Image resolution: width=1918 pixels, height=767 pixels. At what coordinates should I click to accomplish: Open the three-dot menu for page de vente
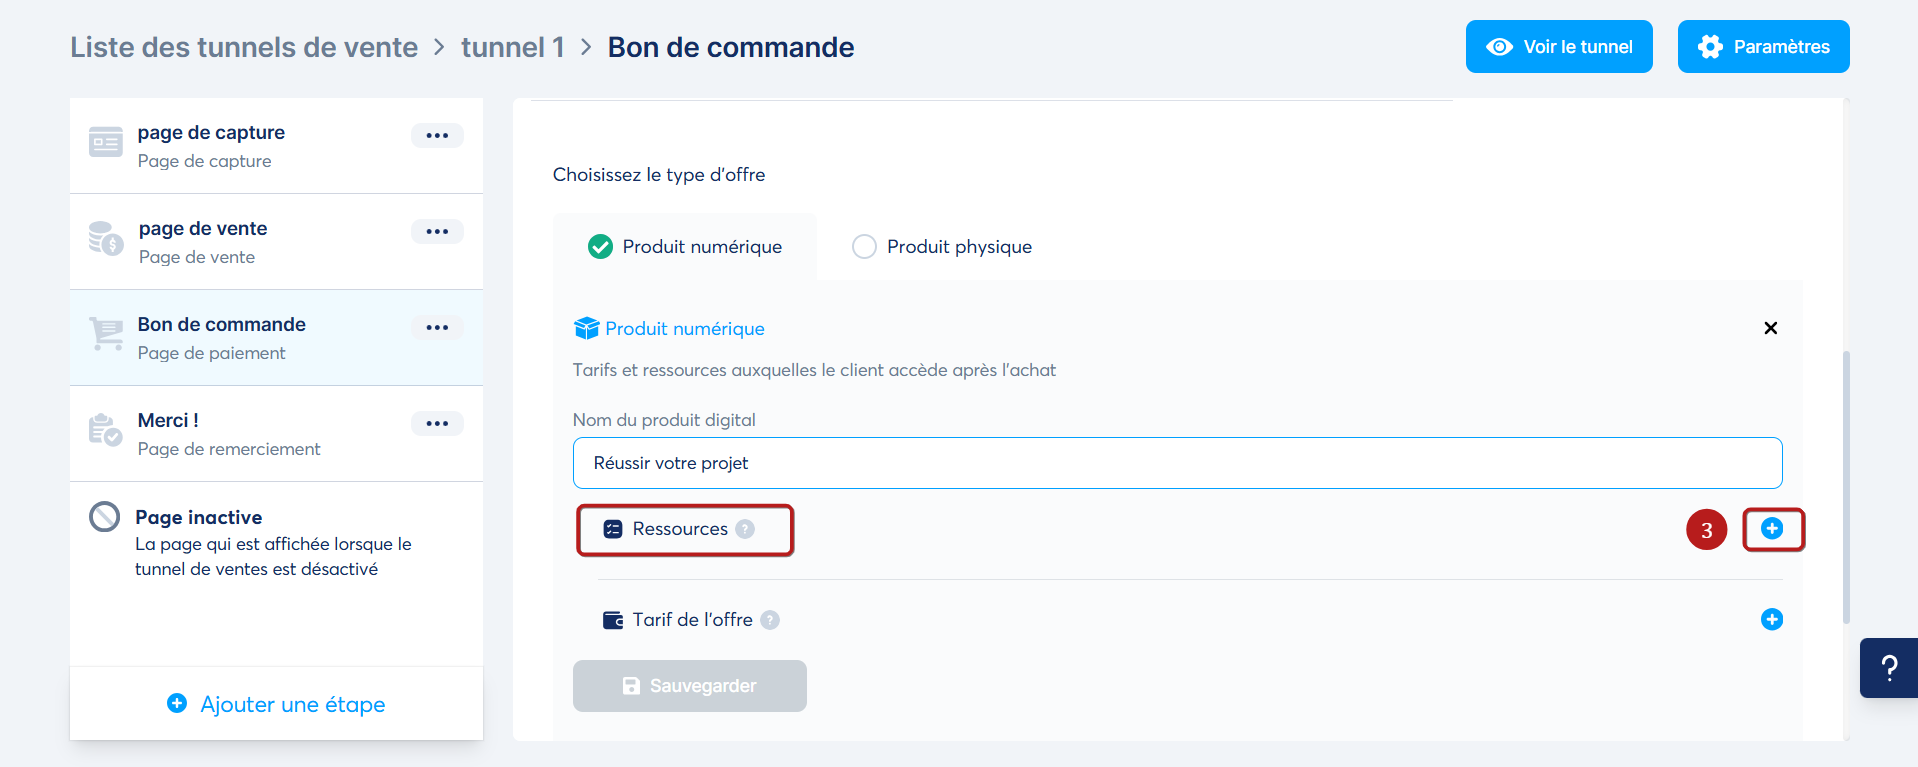437,232
